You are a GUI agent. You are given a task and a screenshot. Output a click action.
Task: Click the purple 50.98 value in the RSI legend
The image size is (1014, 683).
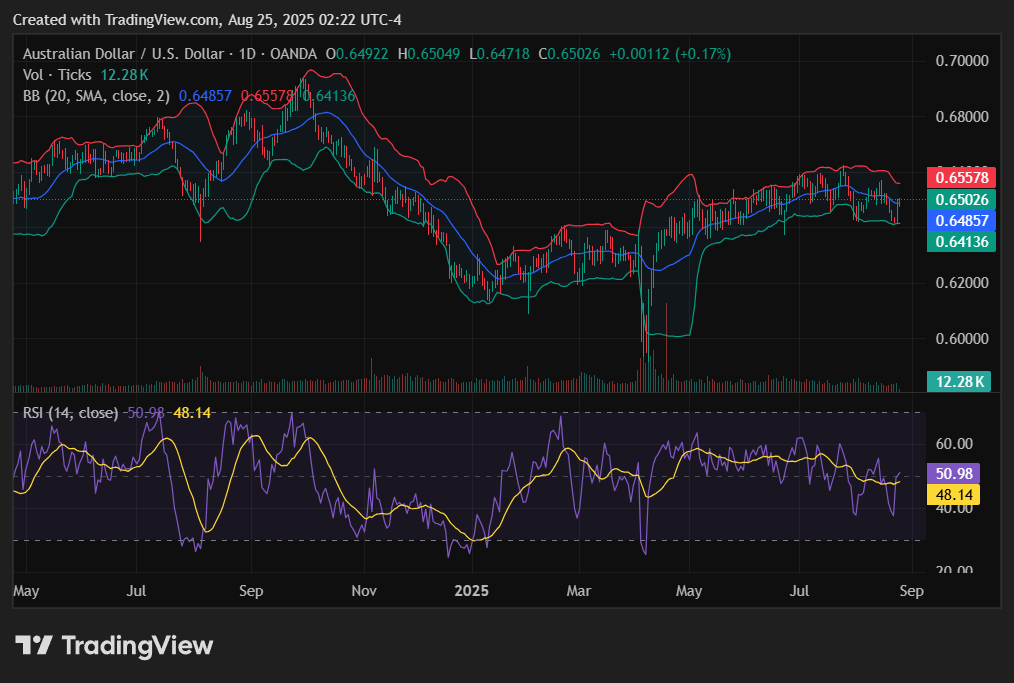(146, 413)
